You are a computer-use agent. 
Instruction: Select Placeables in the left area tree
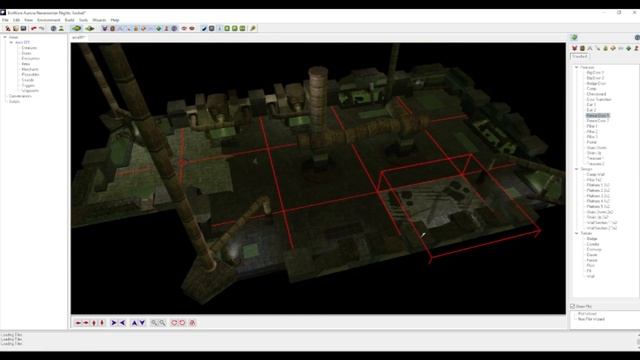(x=30, y=75)
